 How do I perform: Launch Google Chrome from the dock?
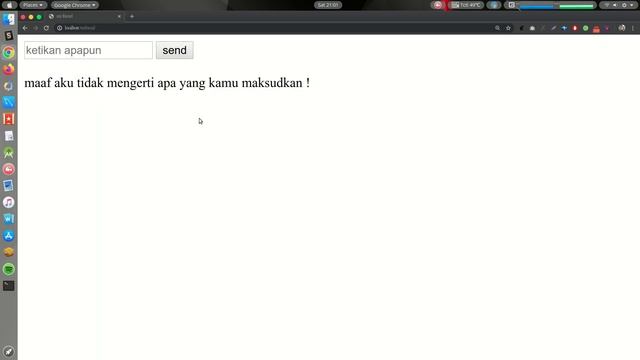click(x=9, y=52)
